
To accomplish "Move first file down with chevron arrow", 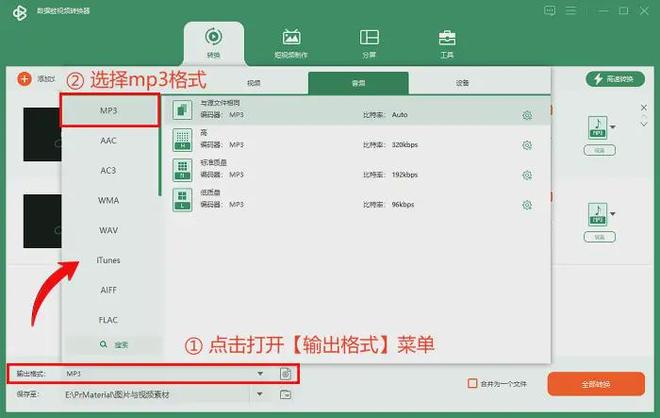I will pos(644,125).
